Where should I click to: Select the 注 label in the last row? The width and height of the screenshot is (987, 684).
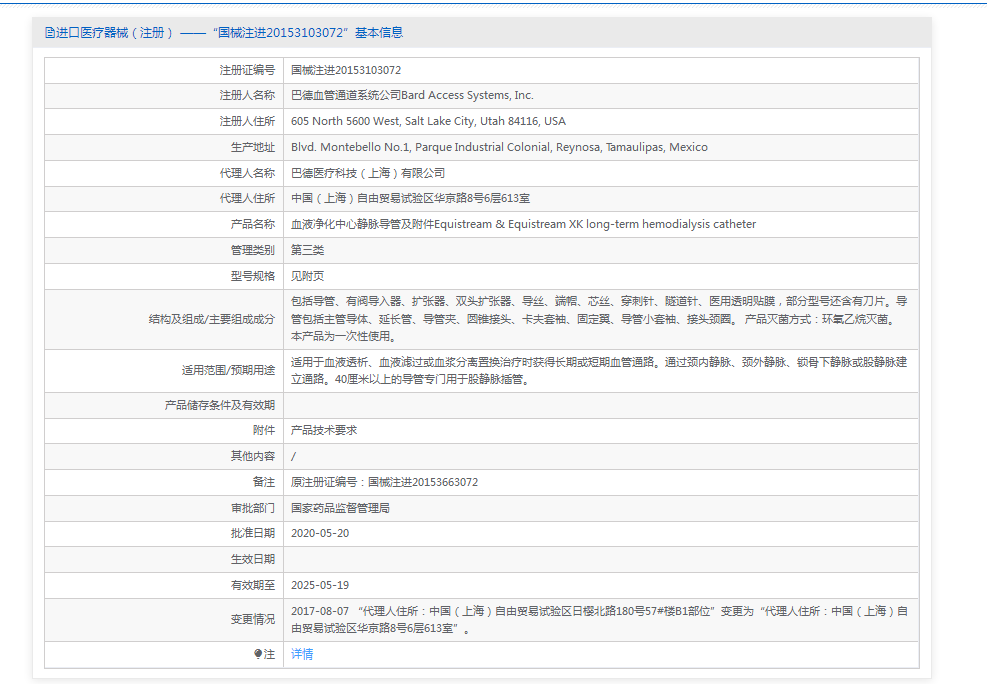[269, 654]
